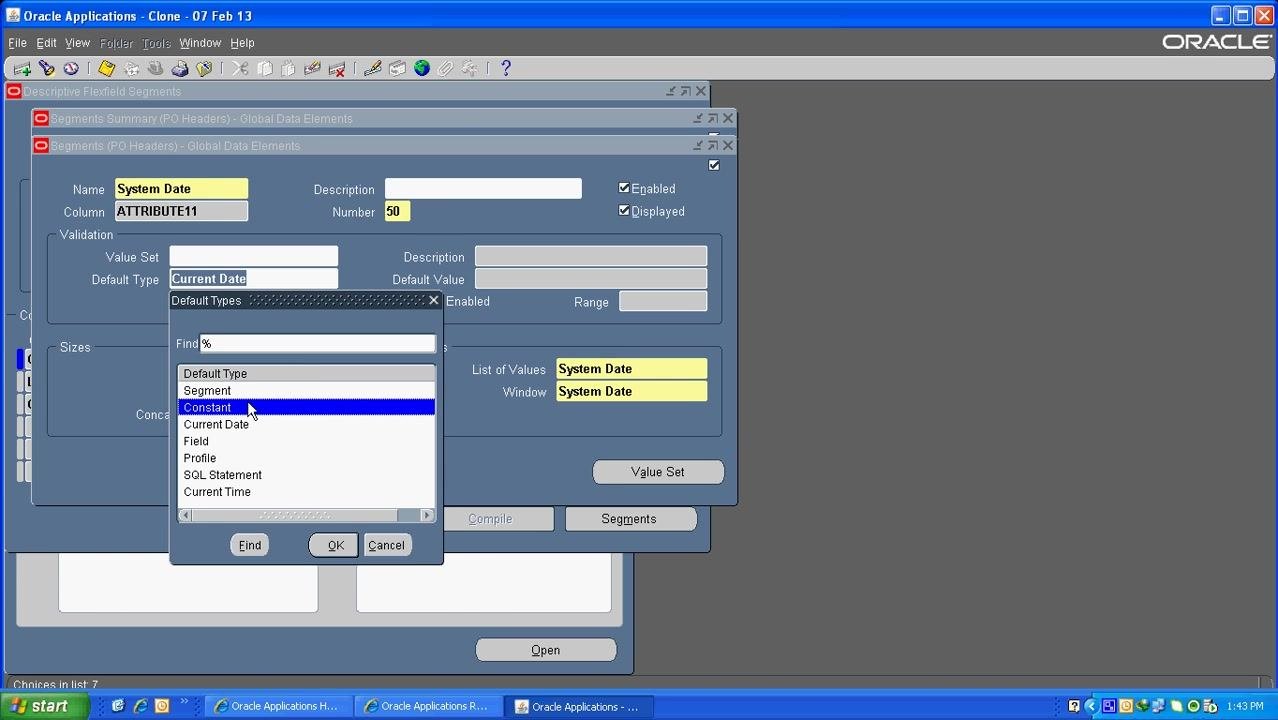The width and height of the screenshot is (1278, 720).
Task: Select Current Date in the list
Action: (306, 425)
